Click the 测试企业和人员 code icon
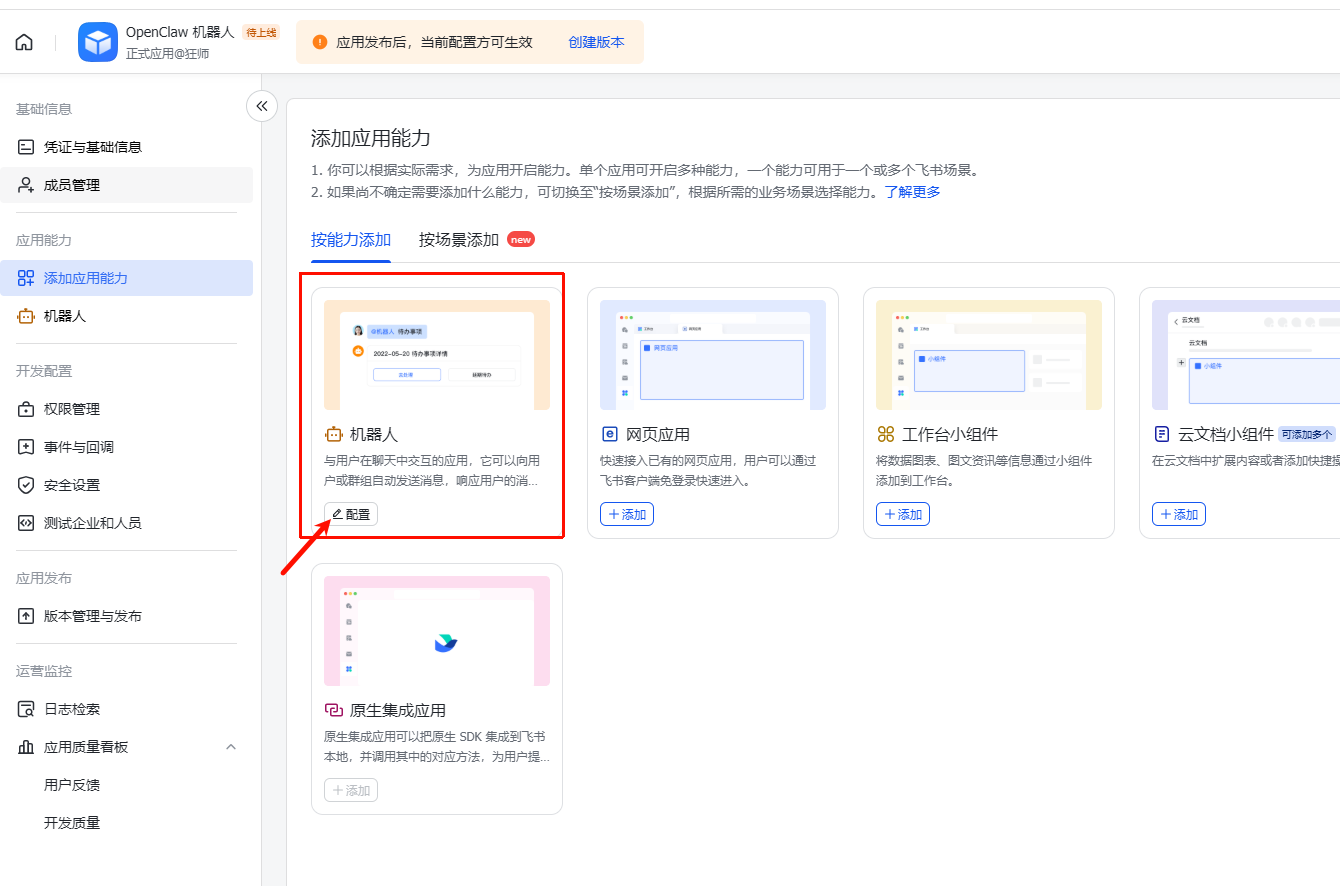 (x=26, y=523)
